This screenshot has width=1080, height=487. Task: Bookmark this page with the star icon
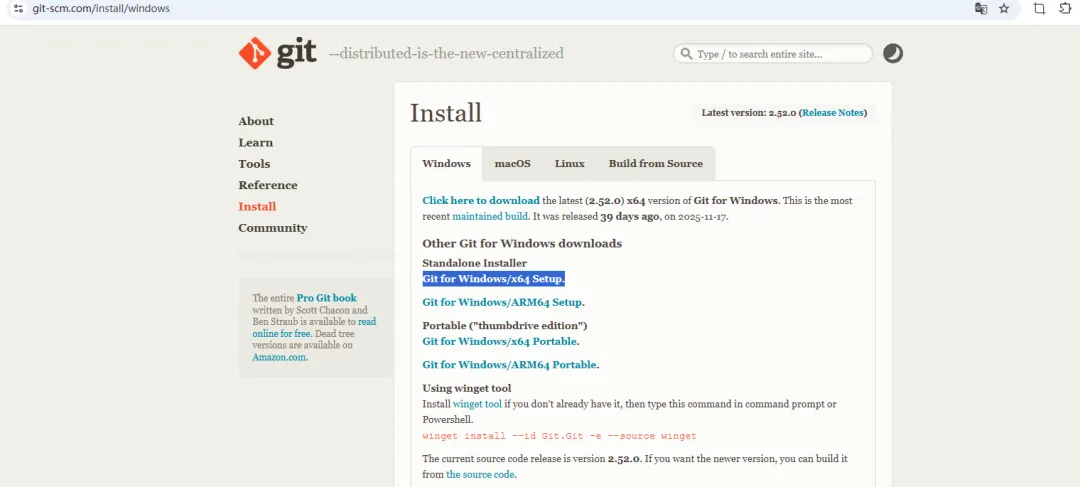coord(1004,9)
